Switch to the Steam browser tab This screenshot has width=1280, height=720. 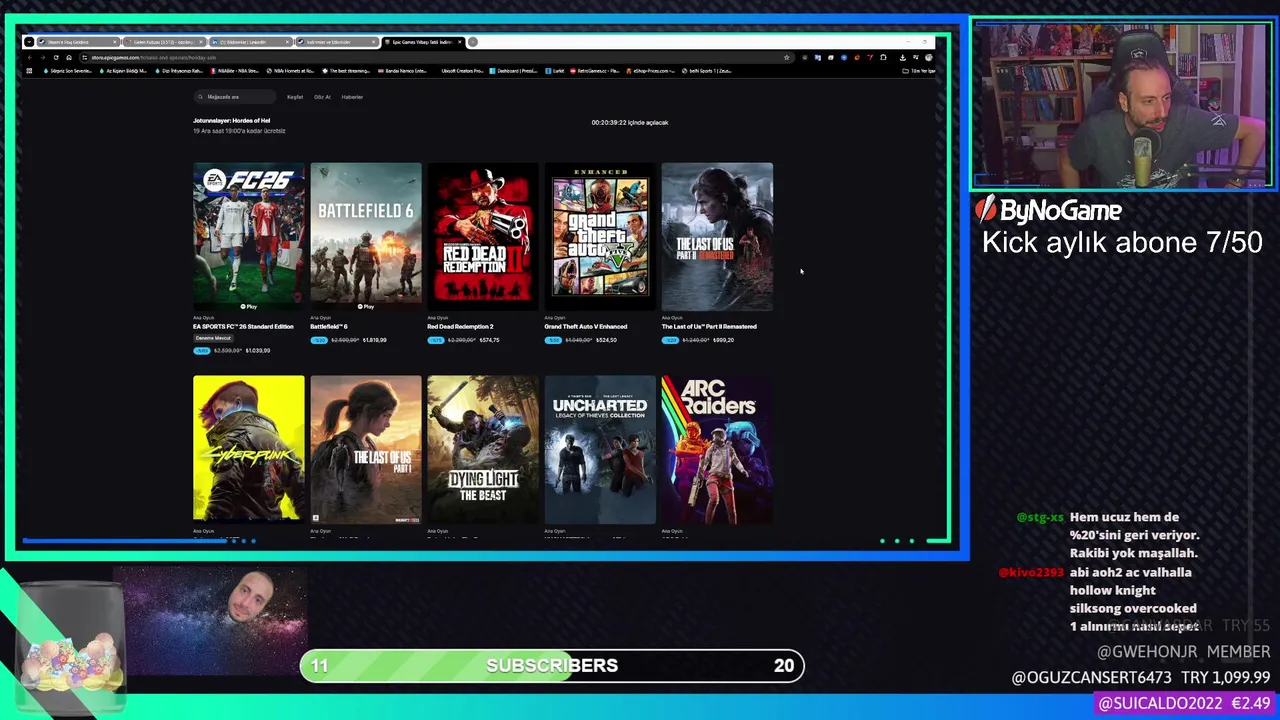[77, 42]
